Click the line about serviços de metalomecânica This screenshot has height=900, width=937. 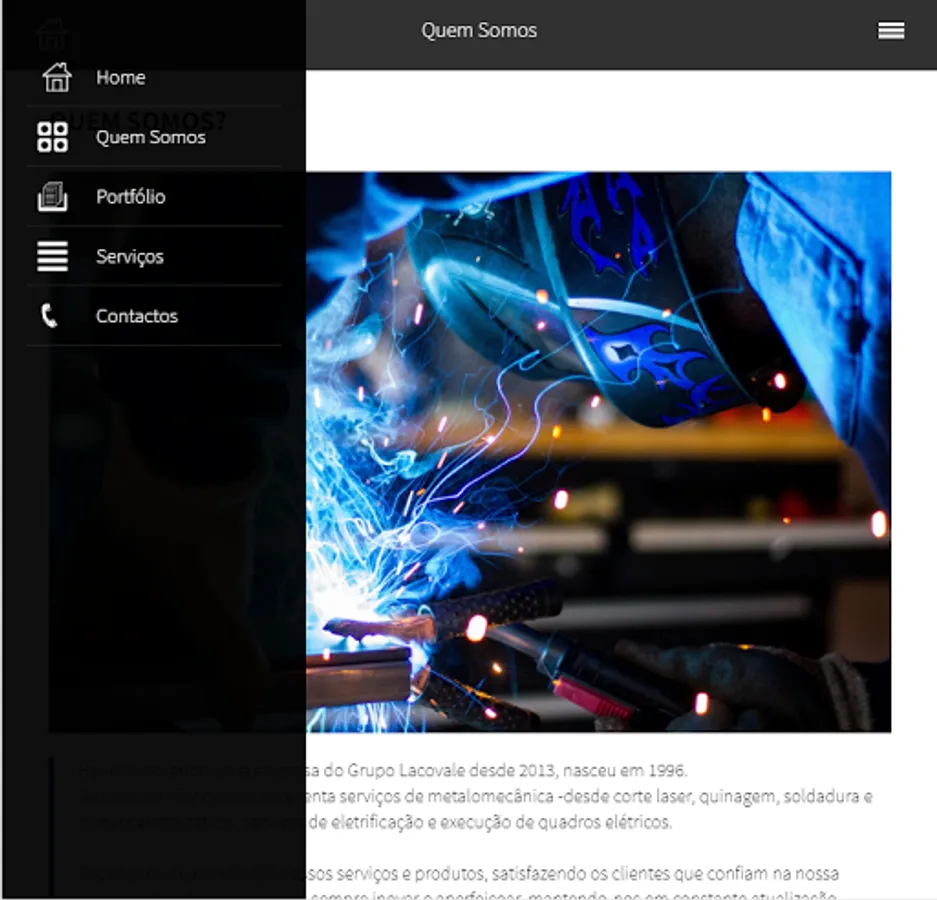click(476, 797)
